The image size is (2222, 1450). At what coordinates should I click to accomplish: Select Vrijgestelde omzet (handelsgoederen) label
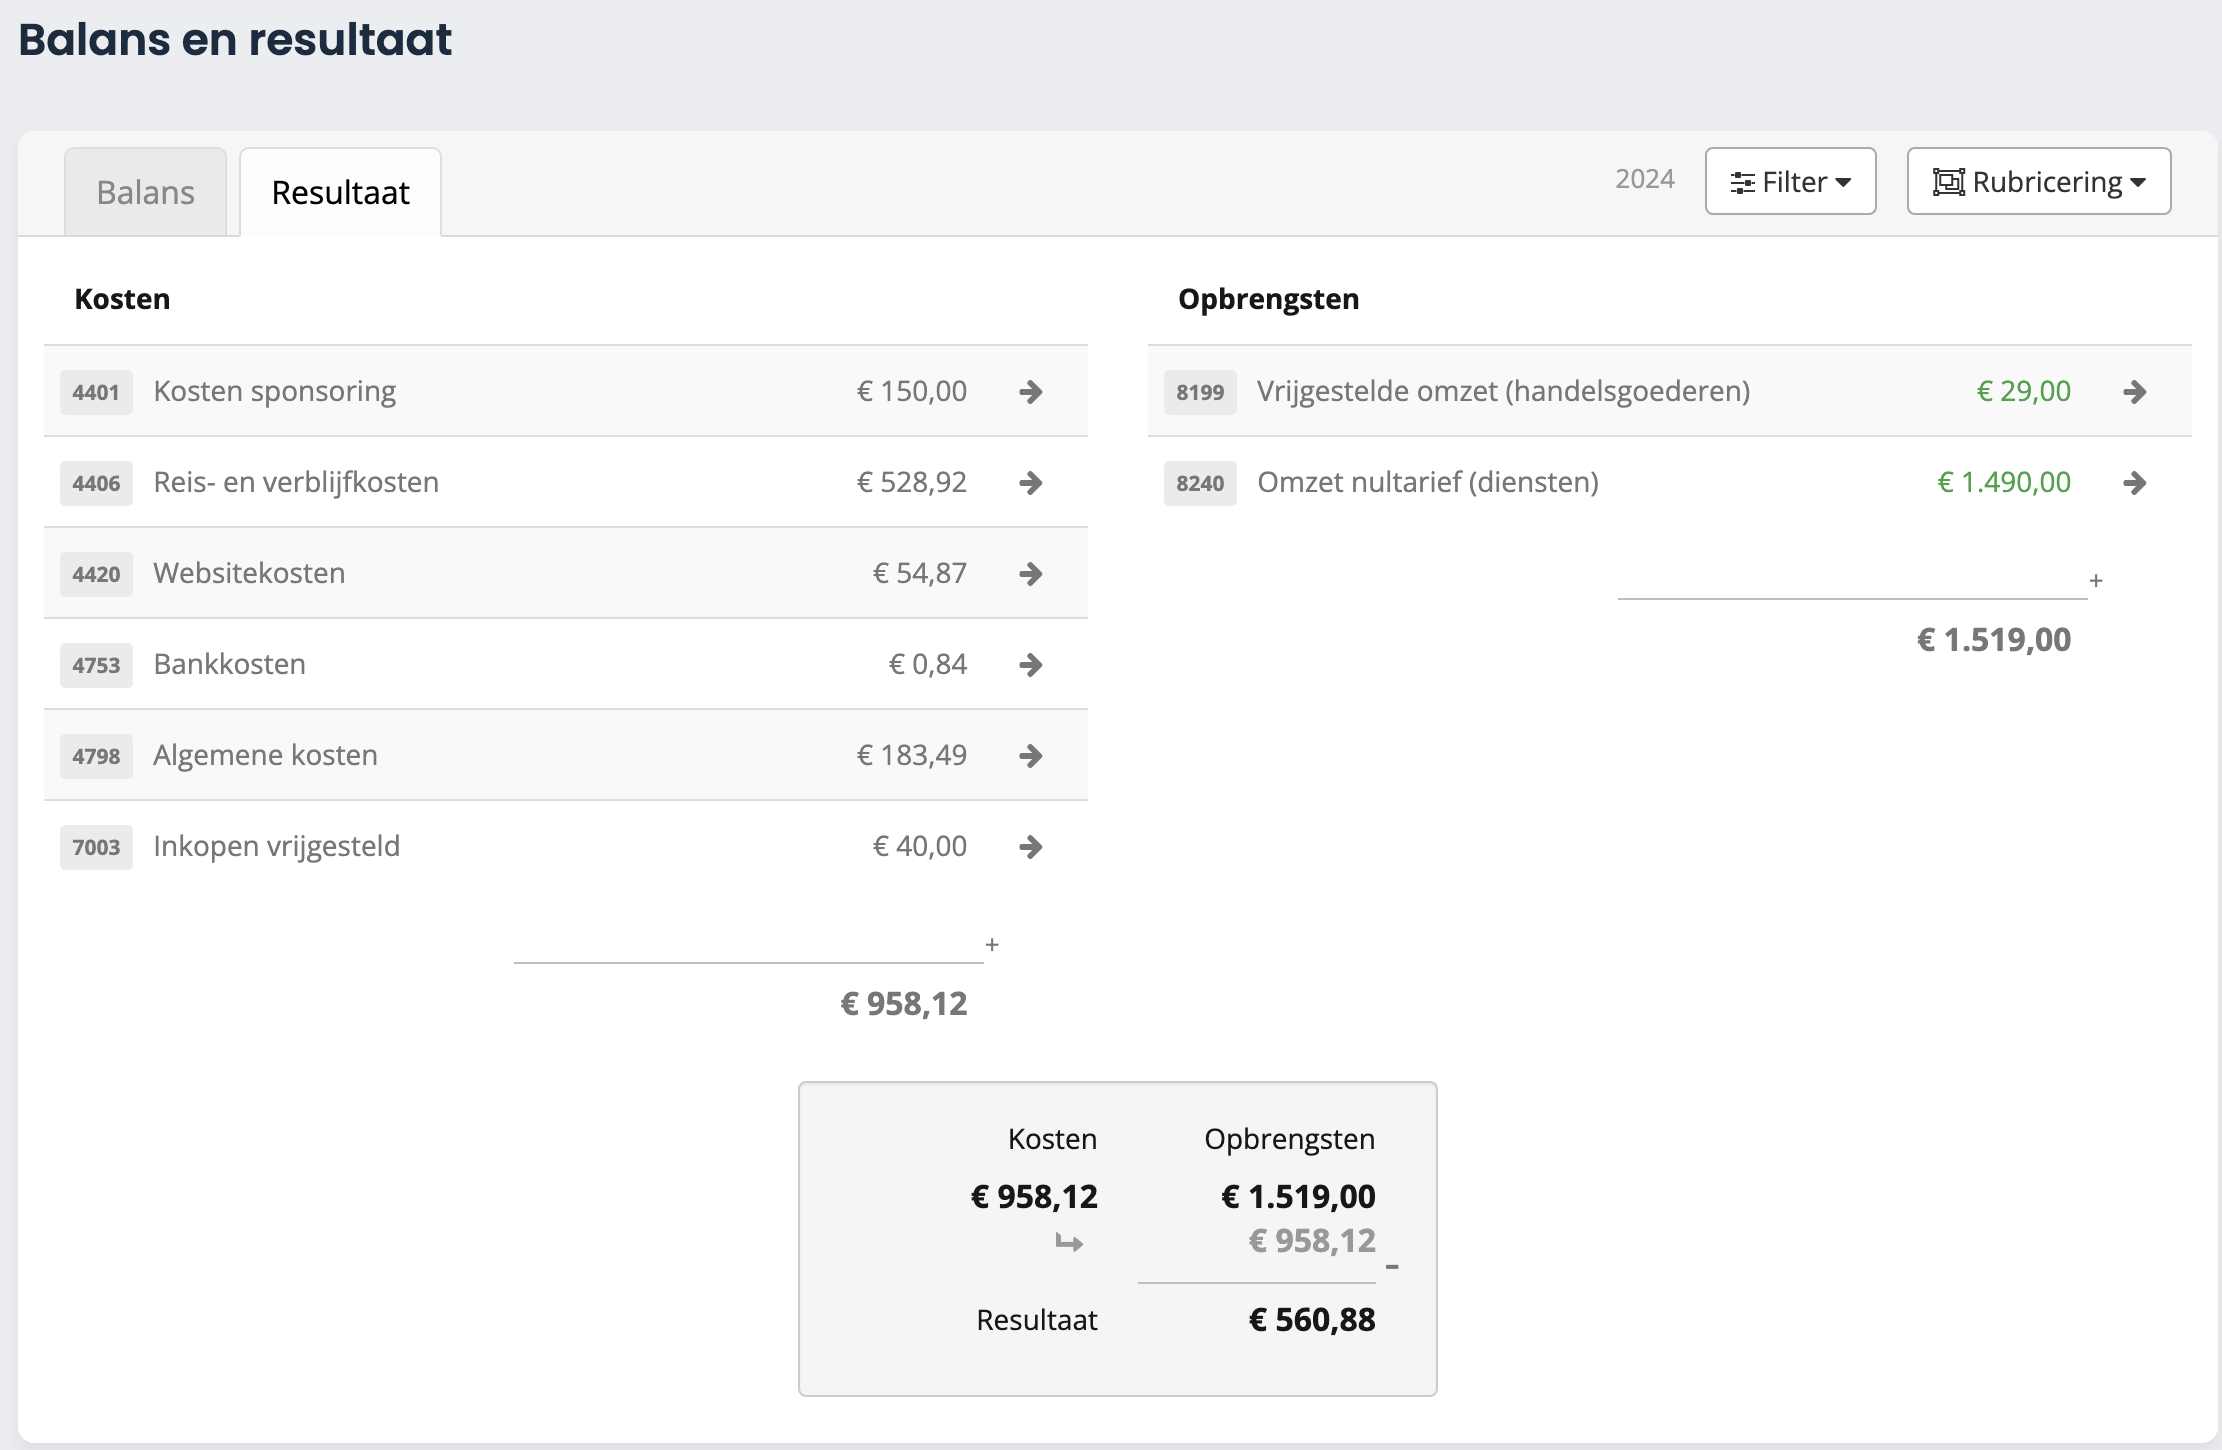1503,391
